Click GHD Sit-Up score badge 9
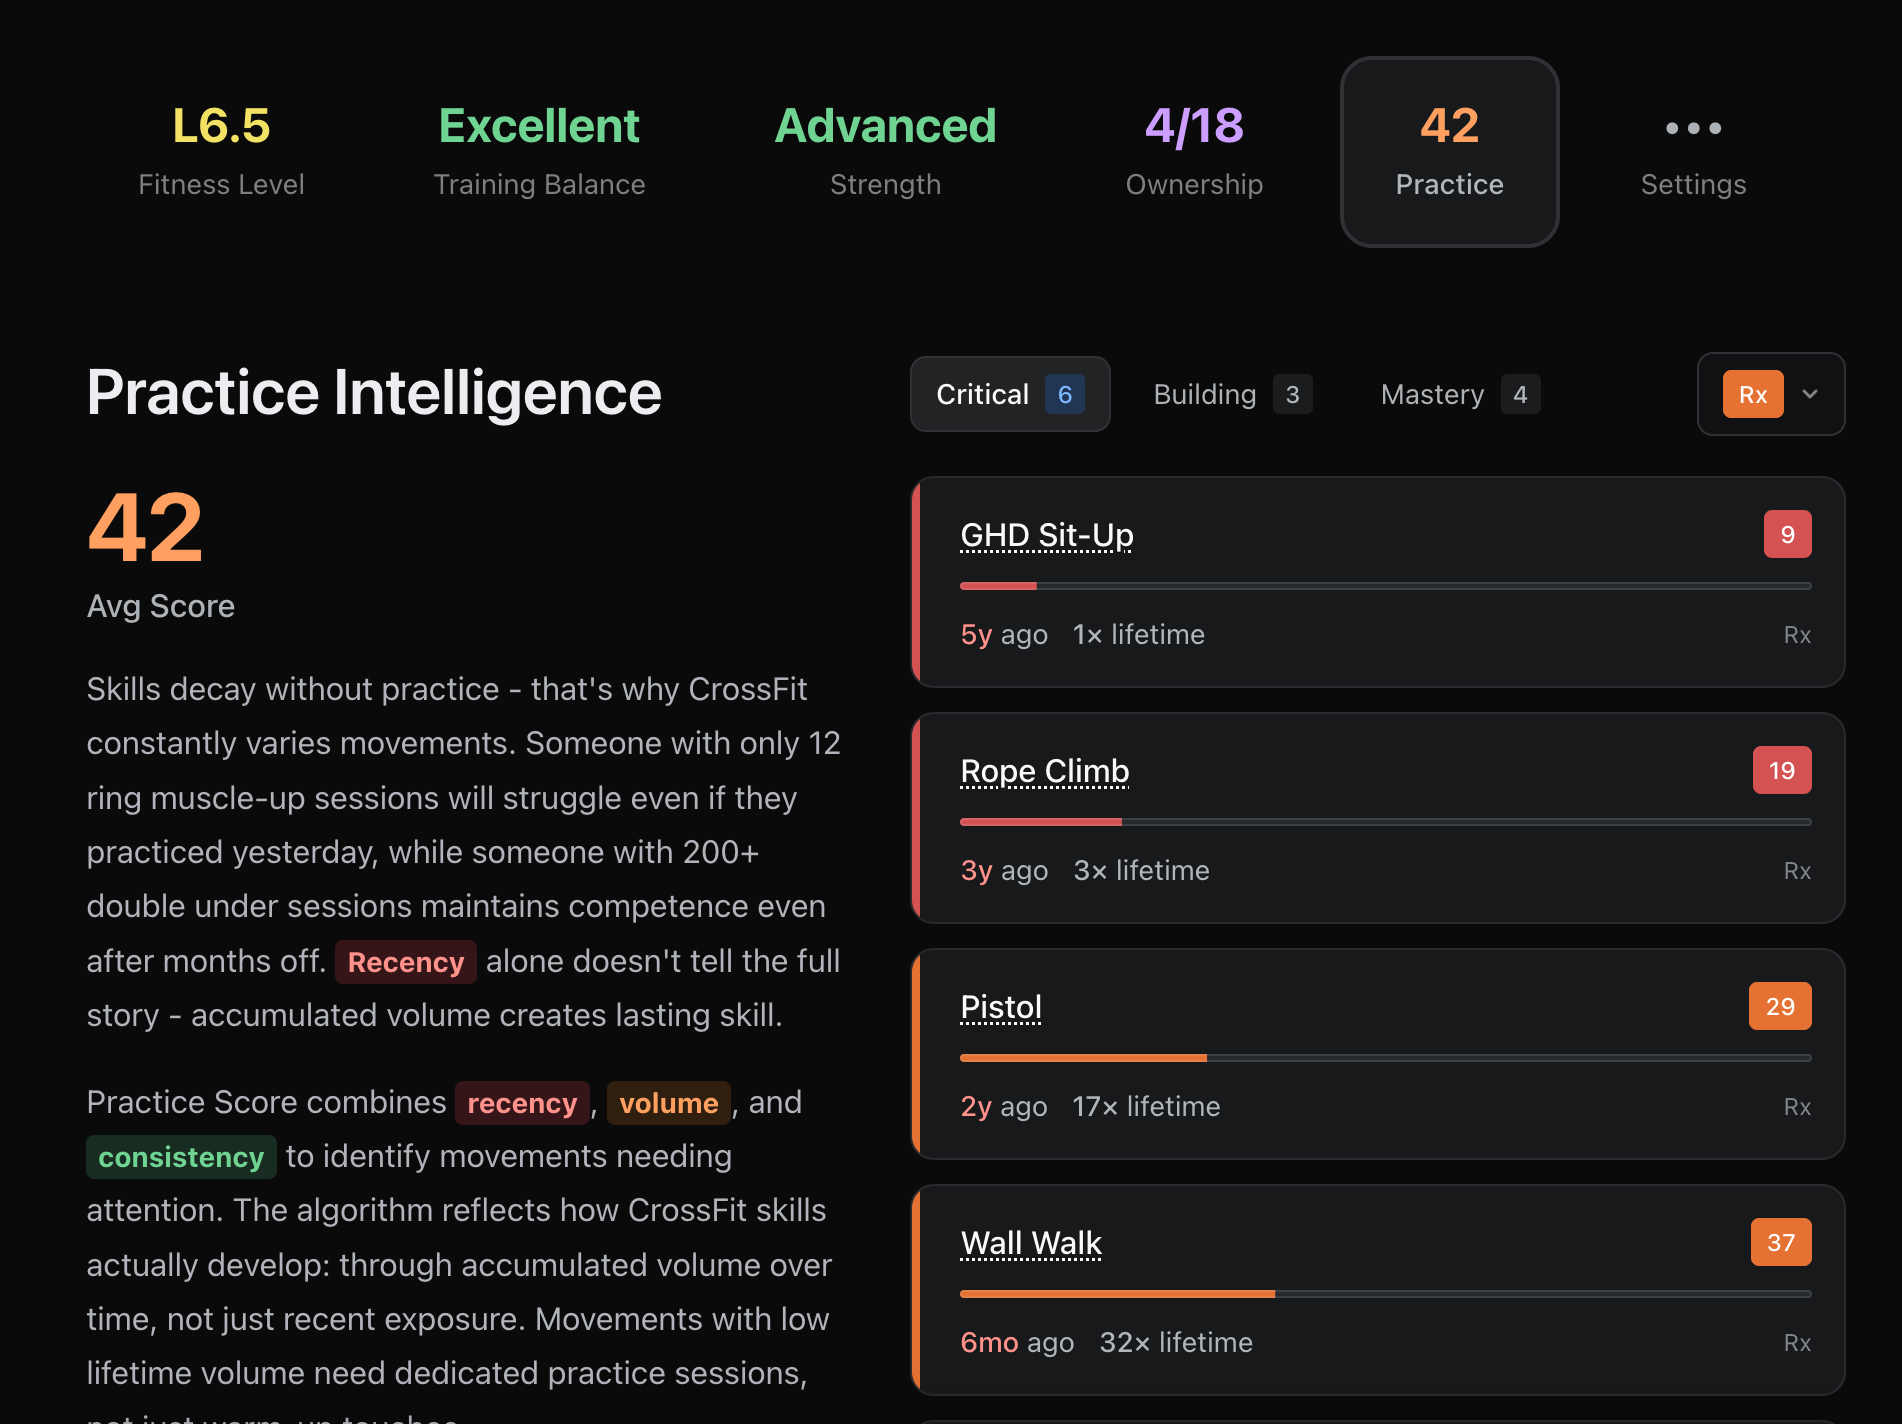Image resolution: width=1902 pixels, height=1424 pixels. point(1787,535)
